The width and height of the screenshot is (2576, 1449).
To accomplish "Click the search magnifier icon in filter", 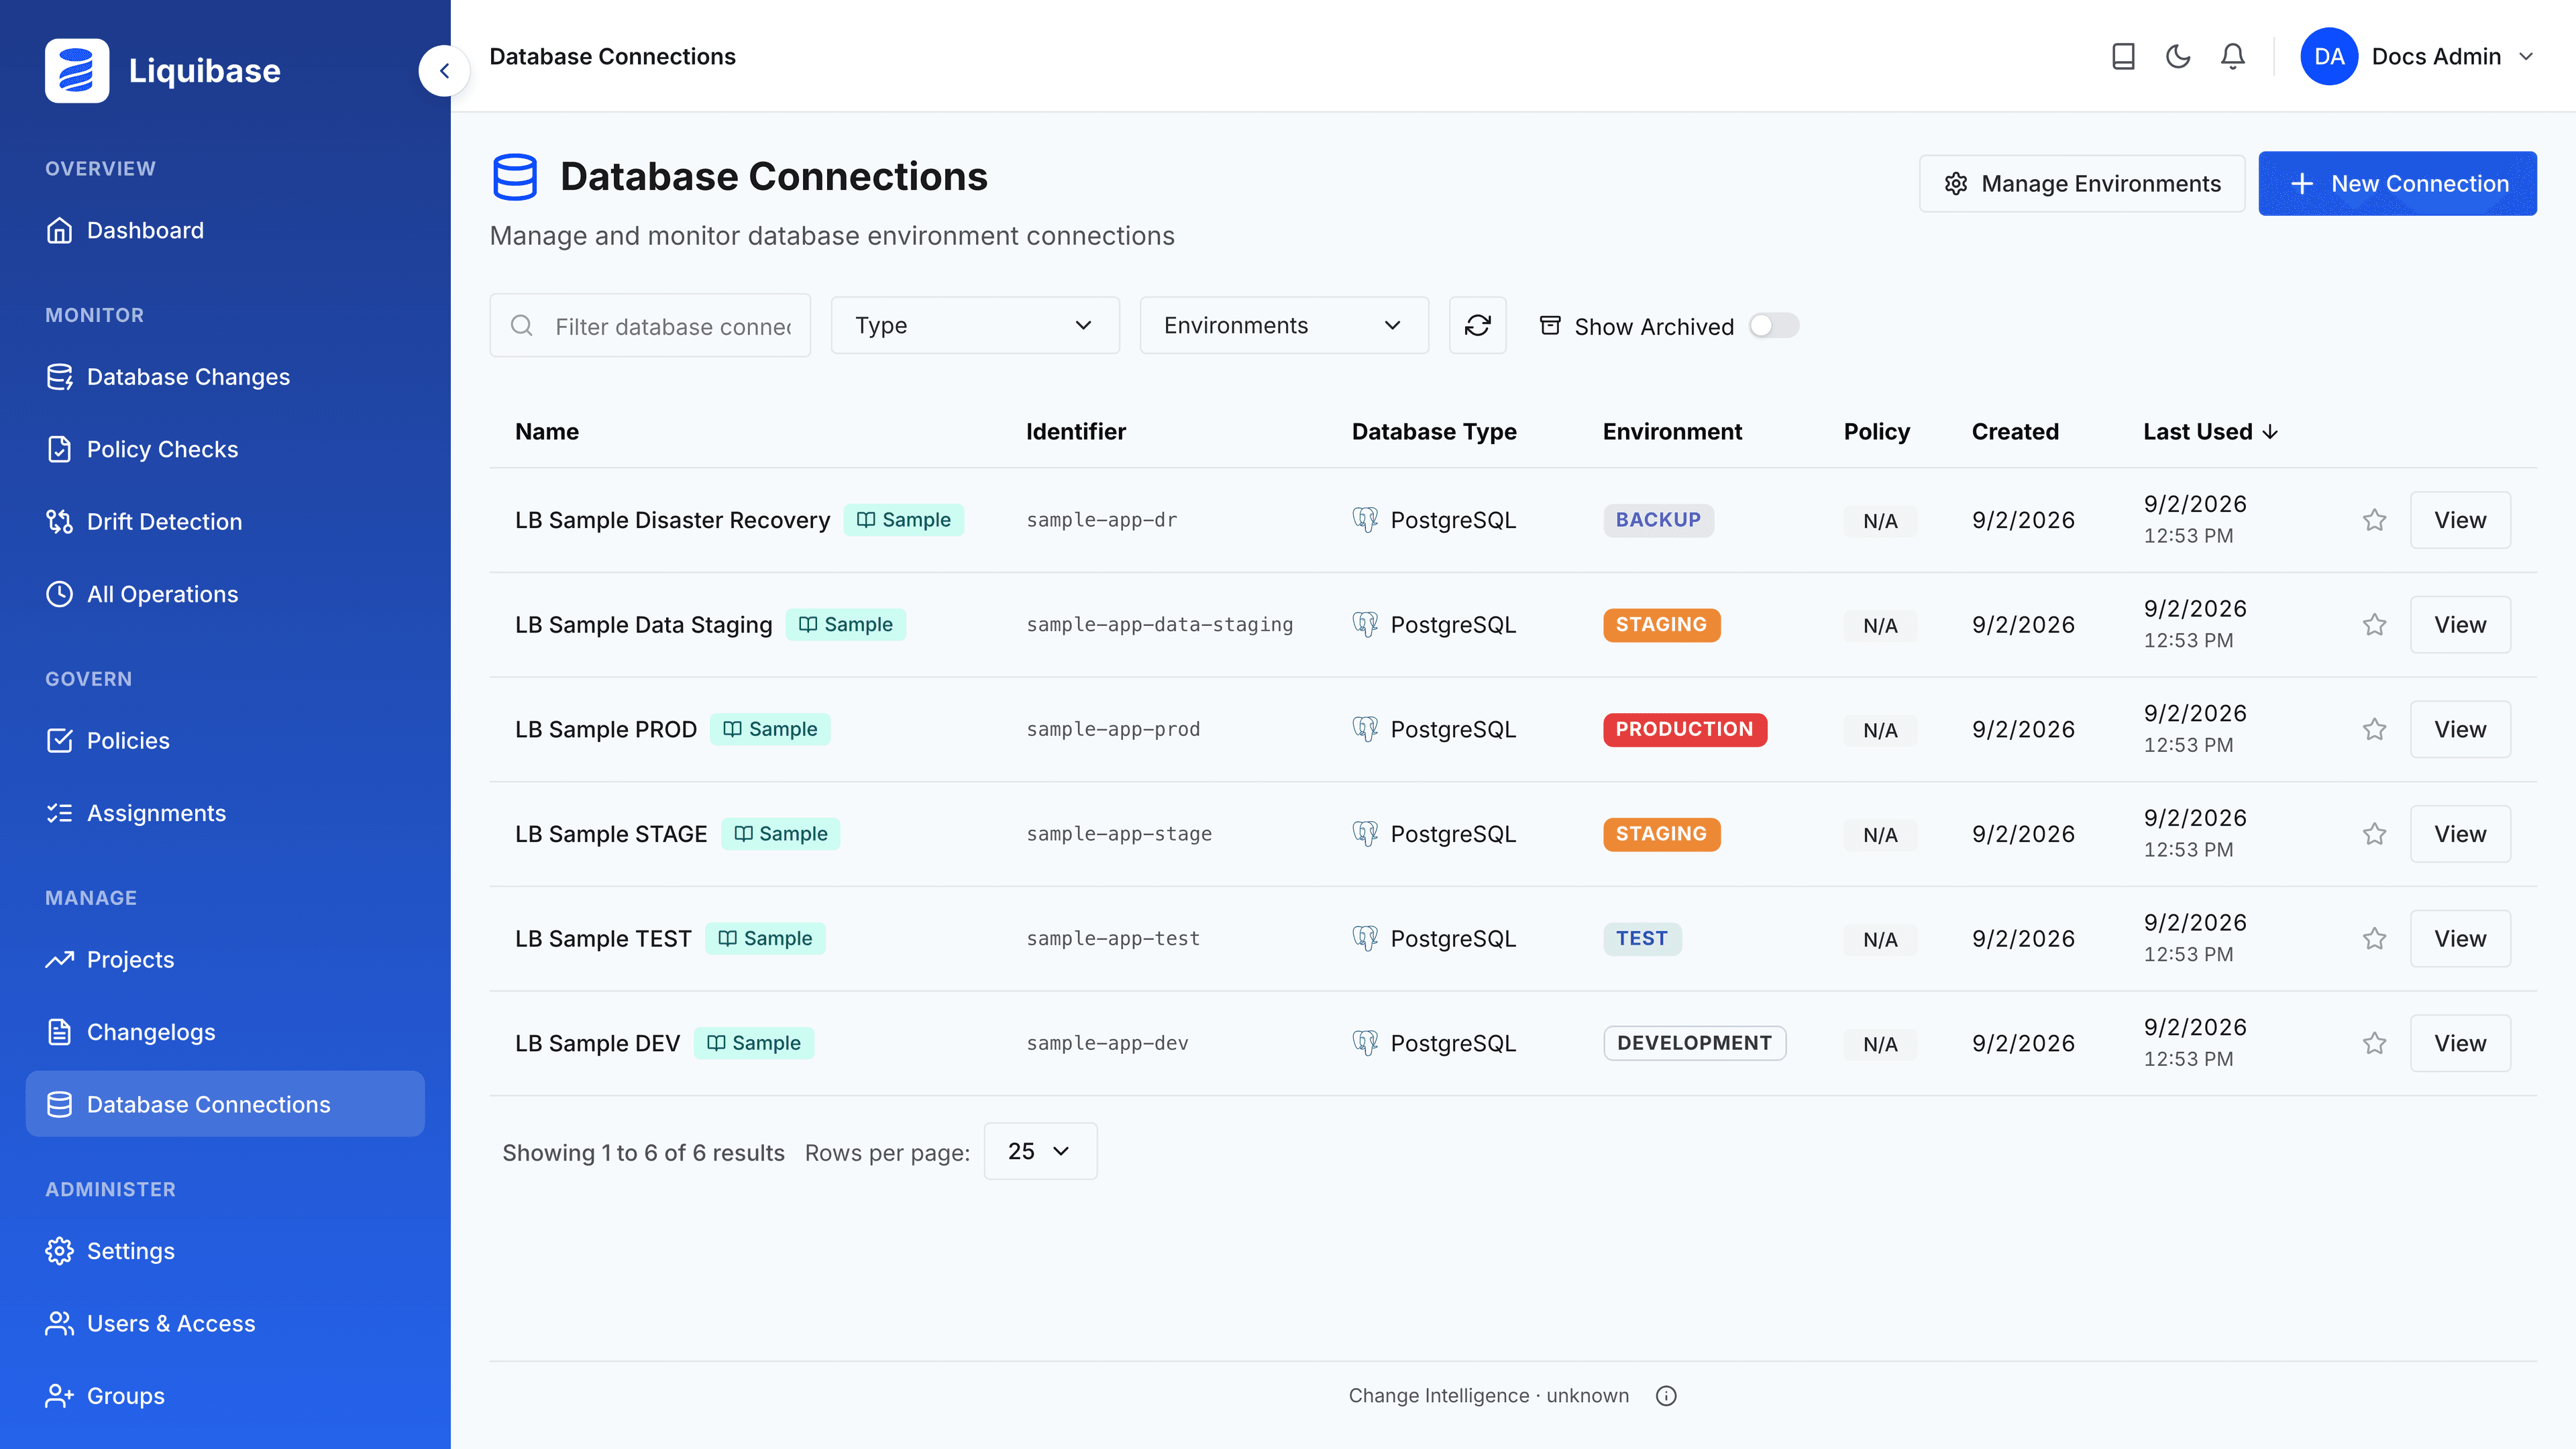I will (x=522, y=326).
